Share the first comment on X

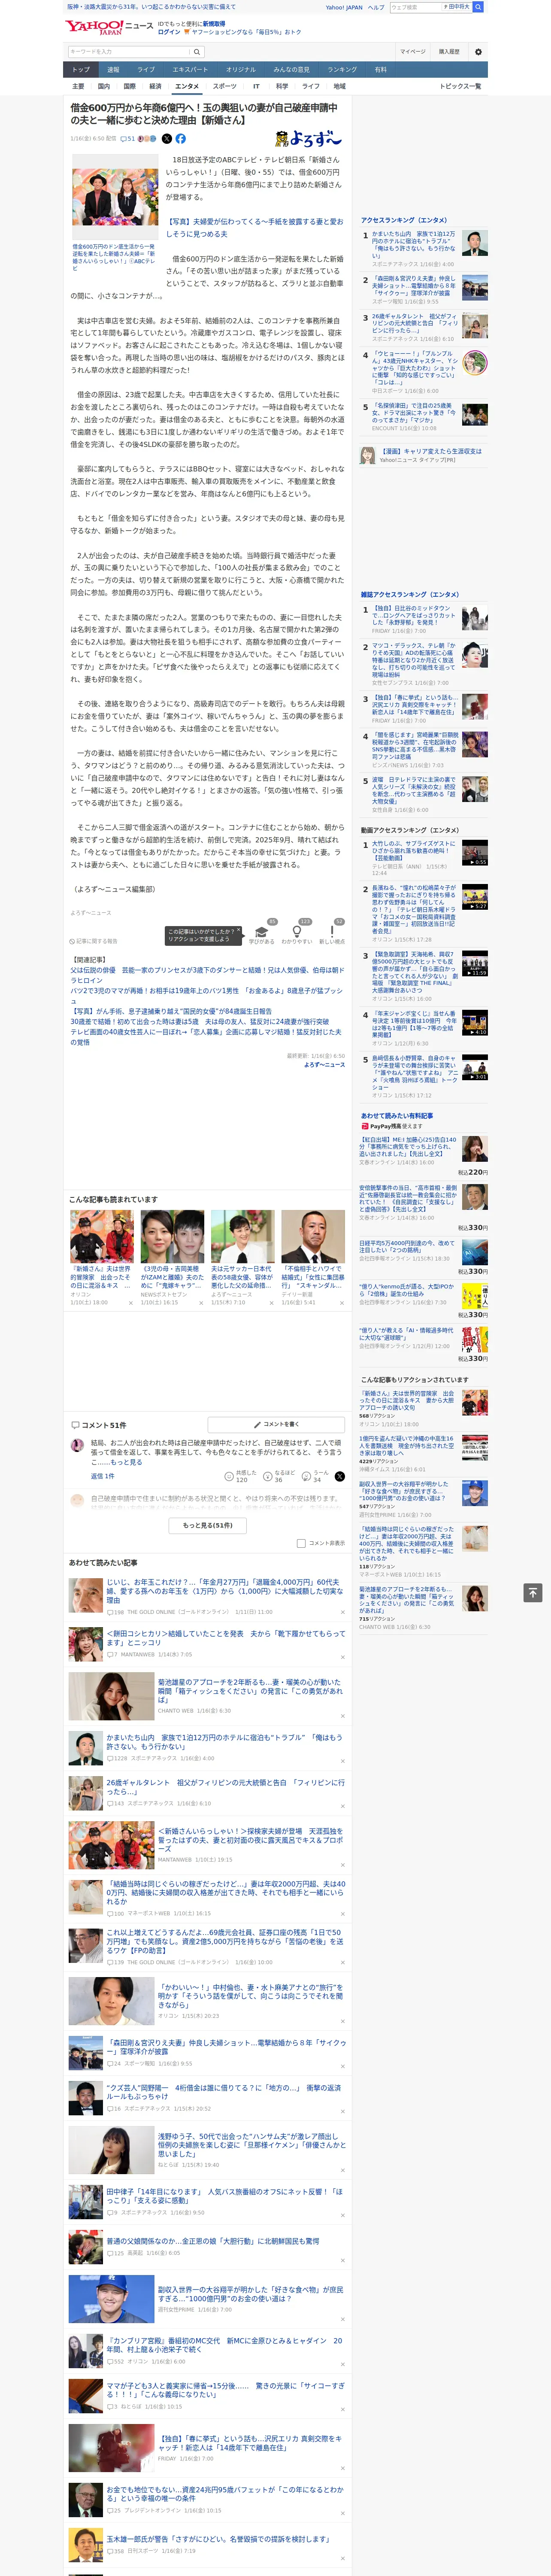(x=340, y=1476)
